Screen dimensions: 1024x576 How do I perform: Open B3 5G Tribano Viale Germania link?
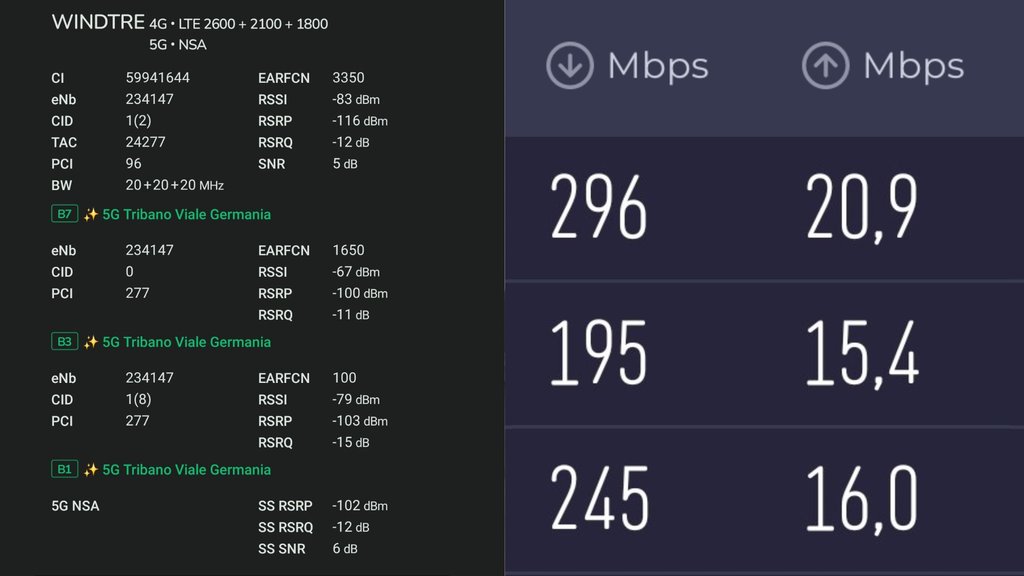(186, 342)
